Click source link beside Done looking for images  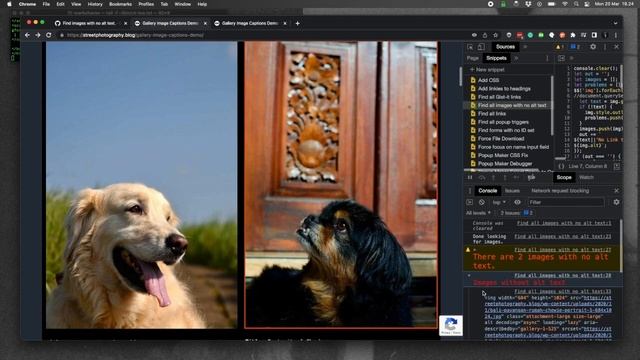tap(562, 236)
